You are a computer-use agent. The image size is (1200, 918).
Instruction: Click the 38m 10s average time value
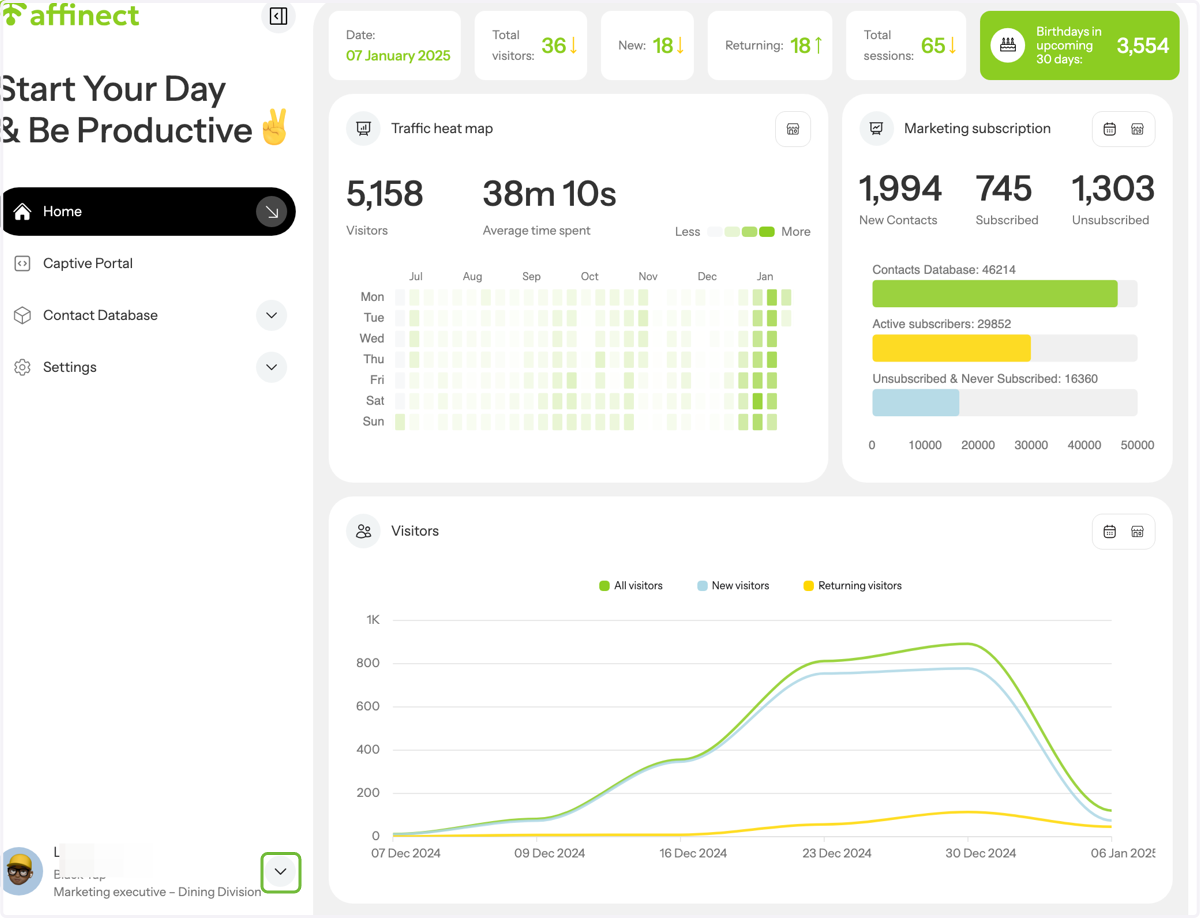point(549,194)
